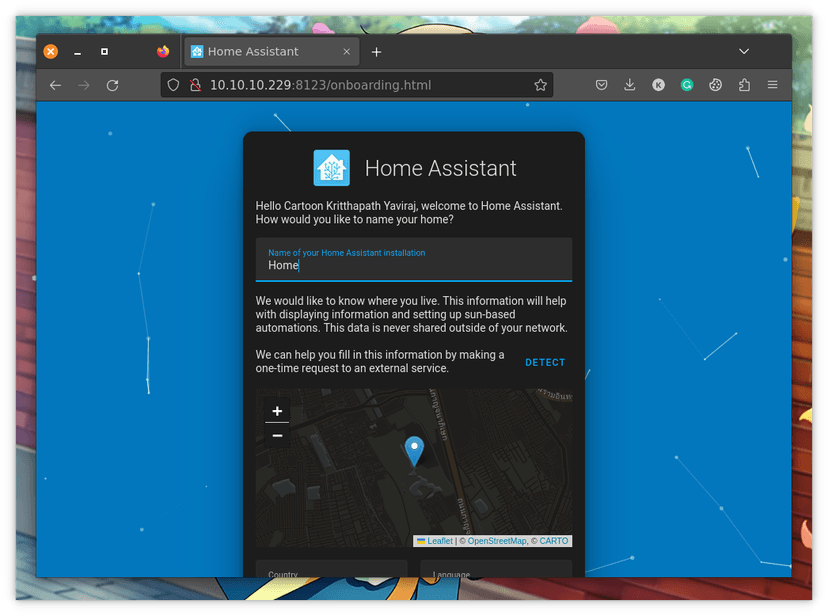This screenshot has width=828, height=616.
Task: Open the Language dropdown field
Action: click(x=496, y=570)
